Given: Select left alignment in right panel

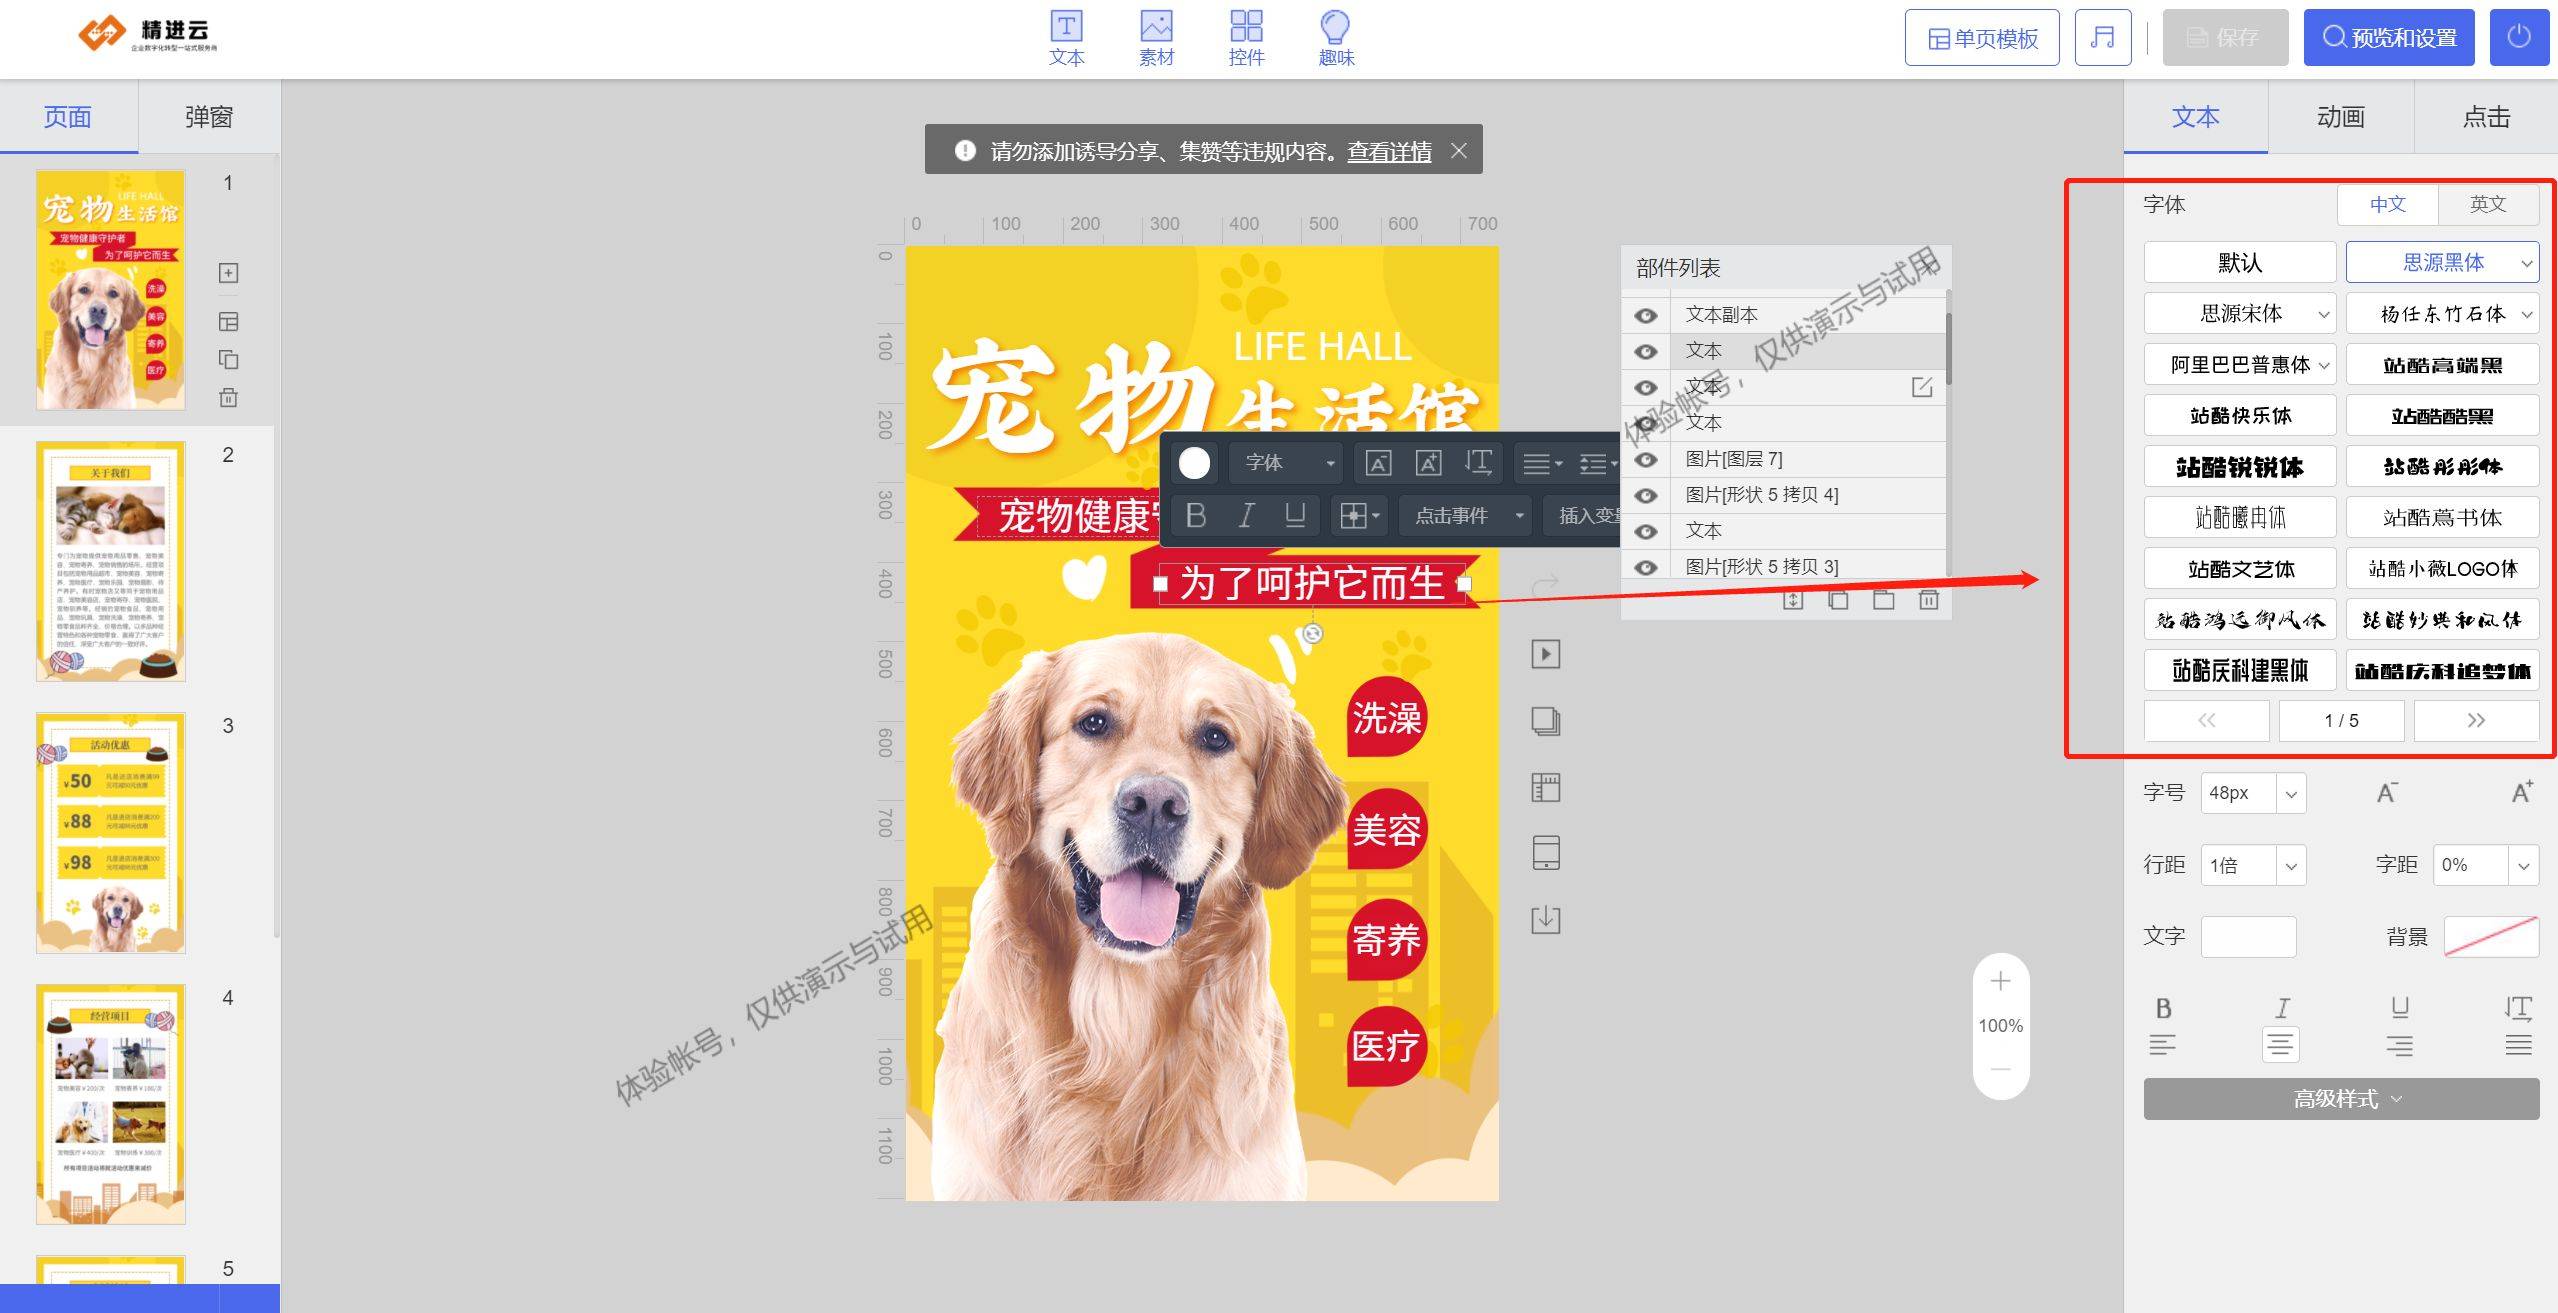Looking at the screenshot, I should (x=2163, y=1045).
